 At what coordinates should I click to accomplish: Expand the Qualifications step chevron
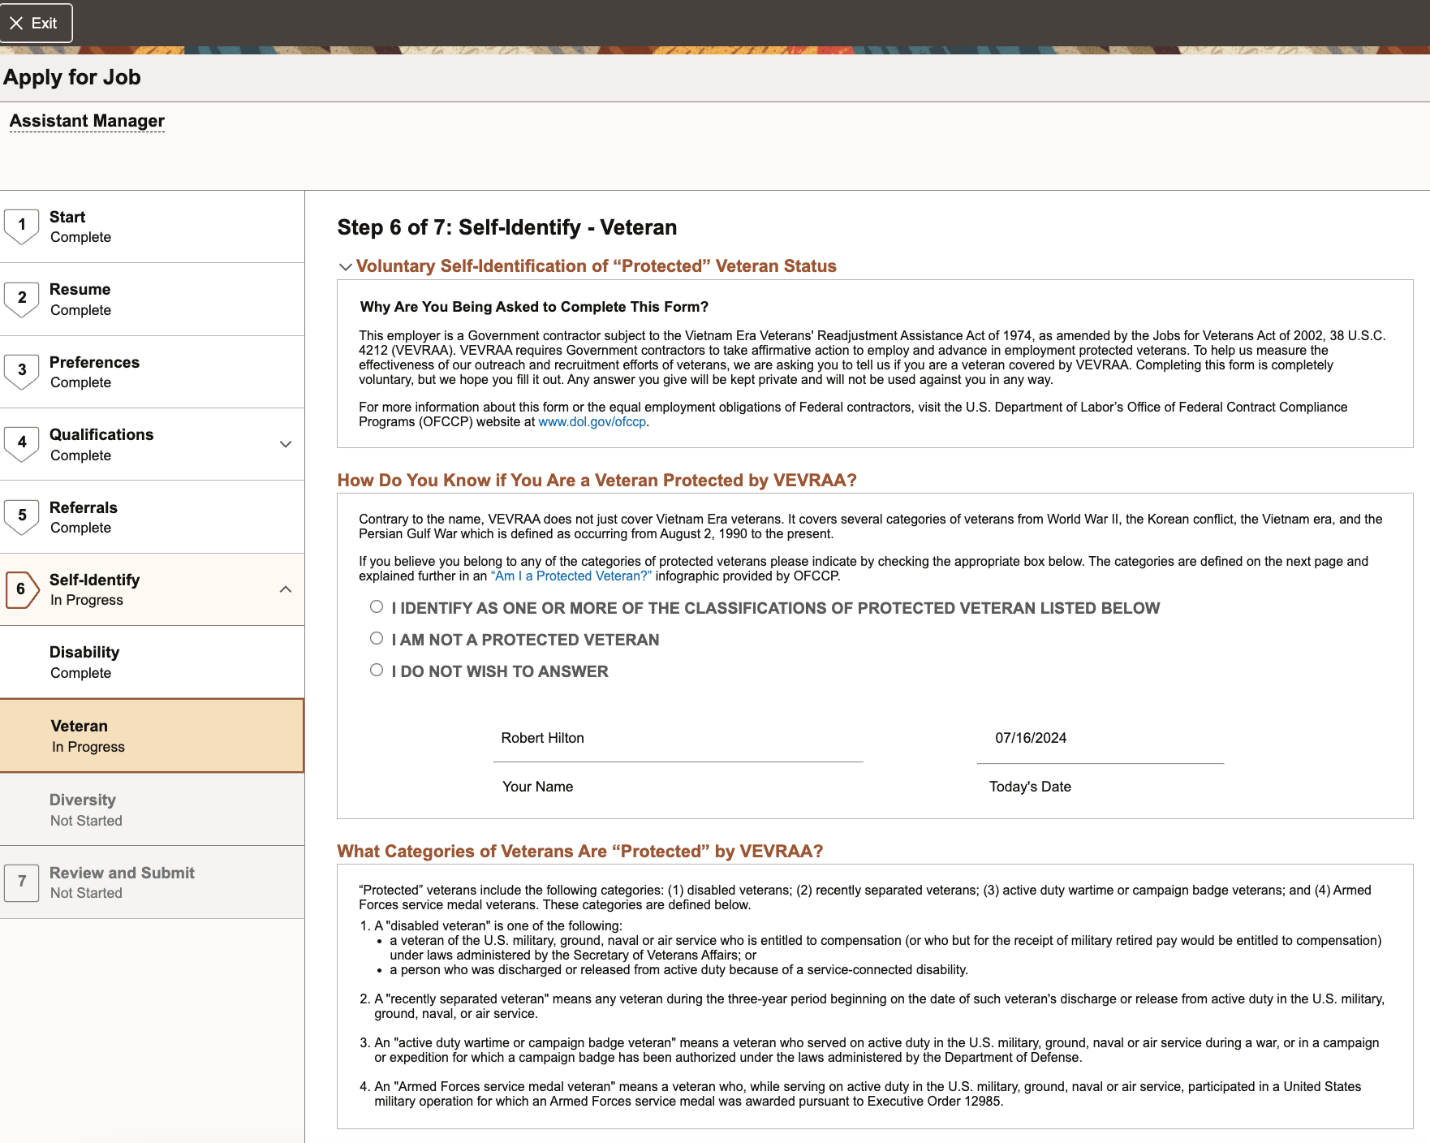click(286, 444)
